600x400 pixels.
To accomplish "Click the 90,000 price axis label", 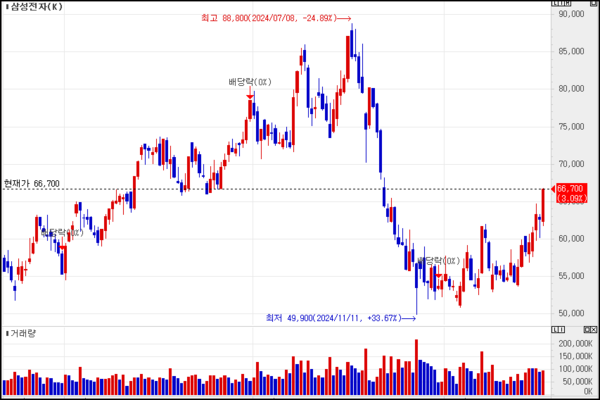I will tap(571, 14).
